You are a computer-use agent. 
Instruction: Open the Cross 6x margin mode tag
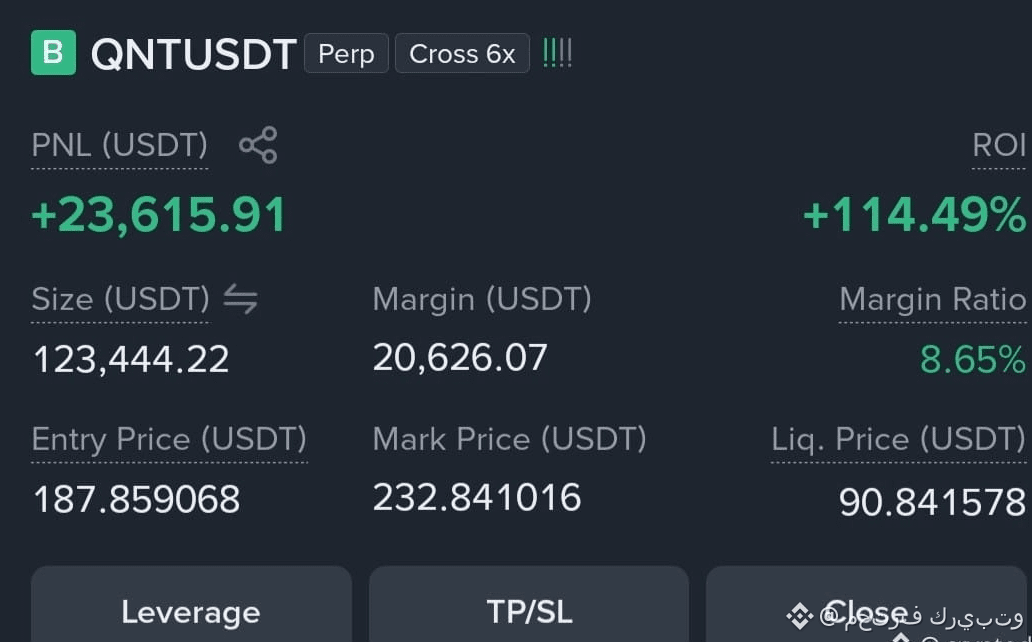click(462, 53)
